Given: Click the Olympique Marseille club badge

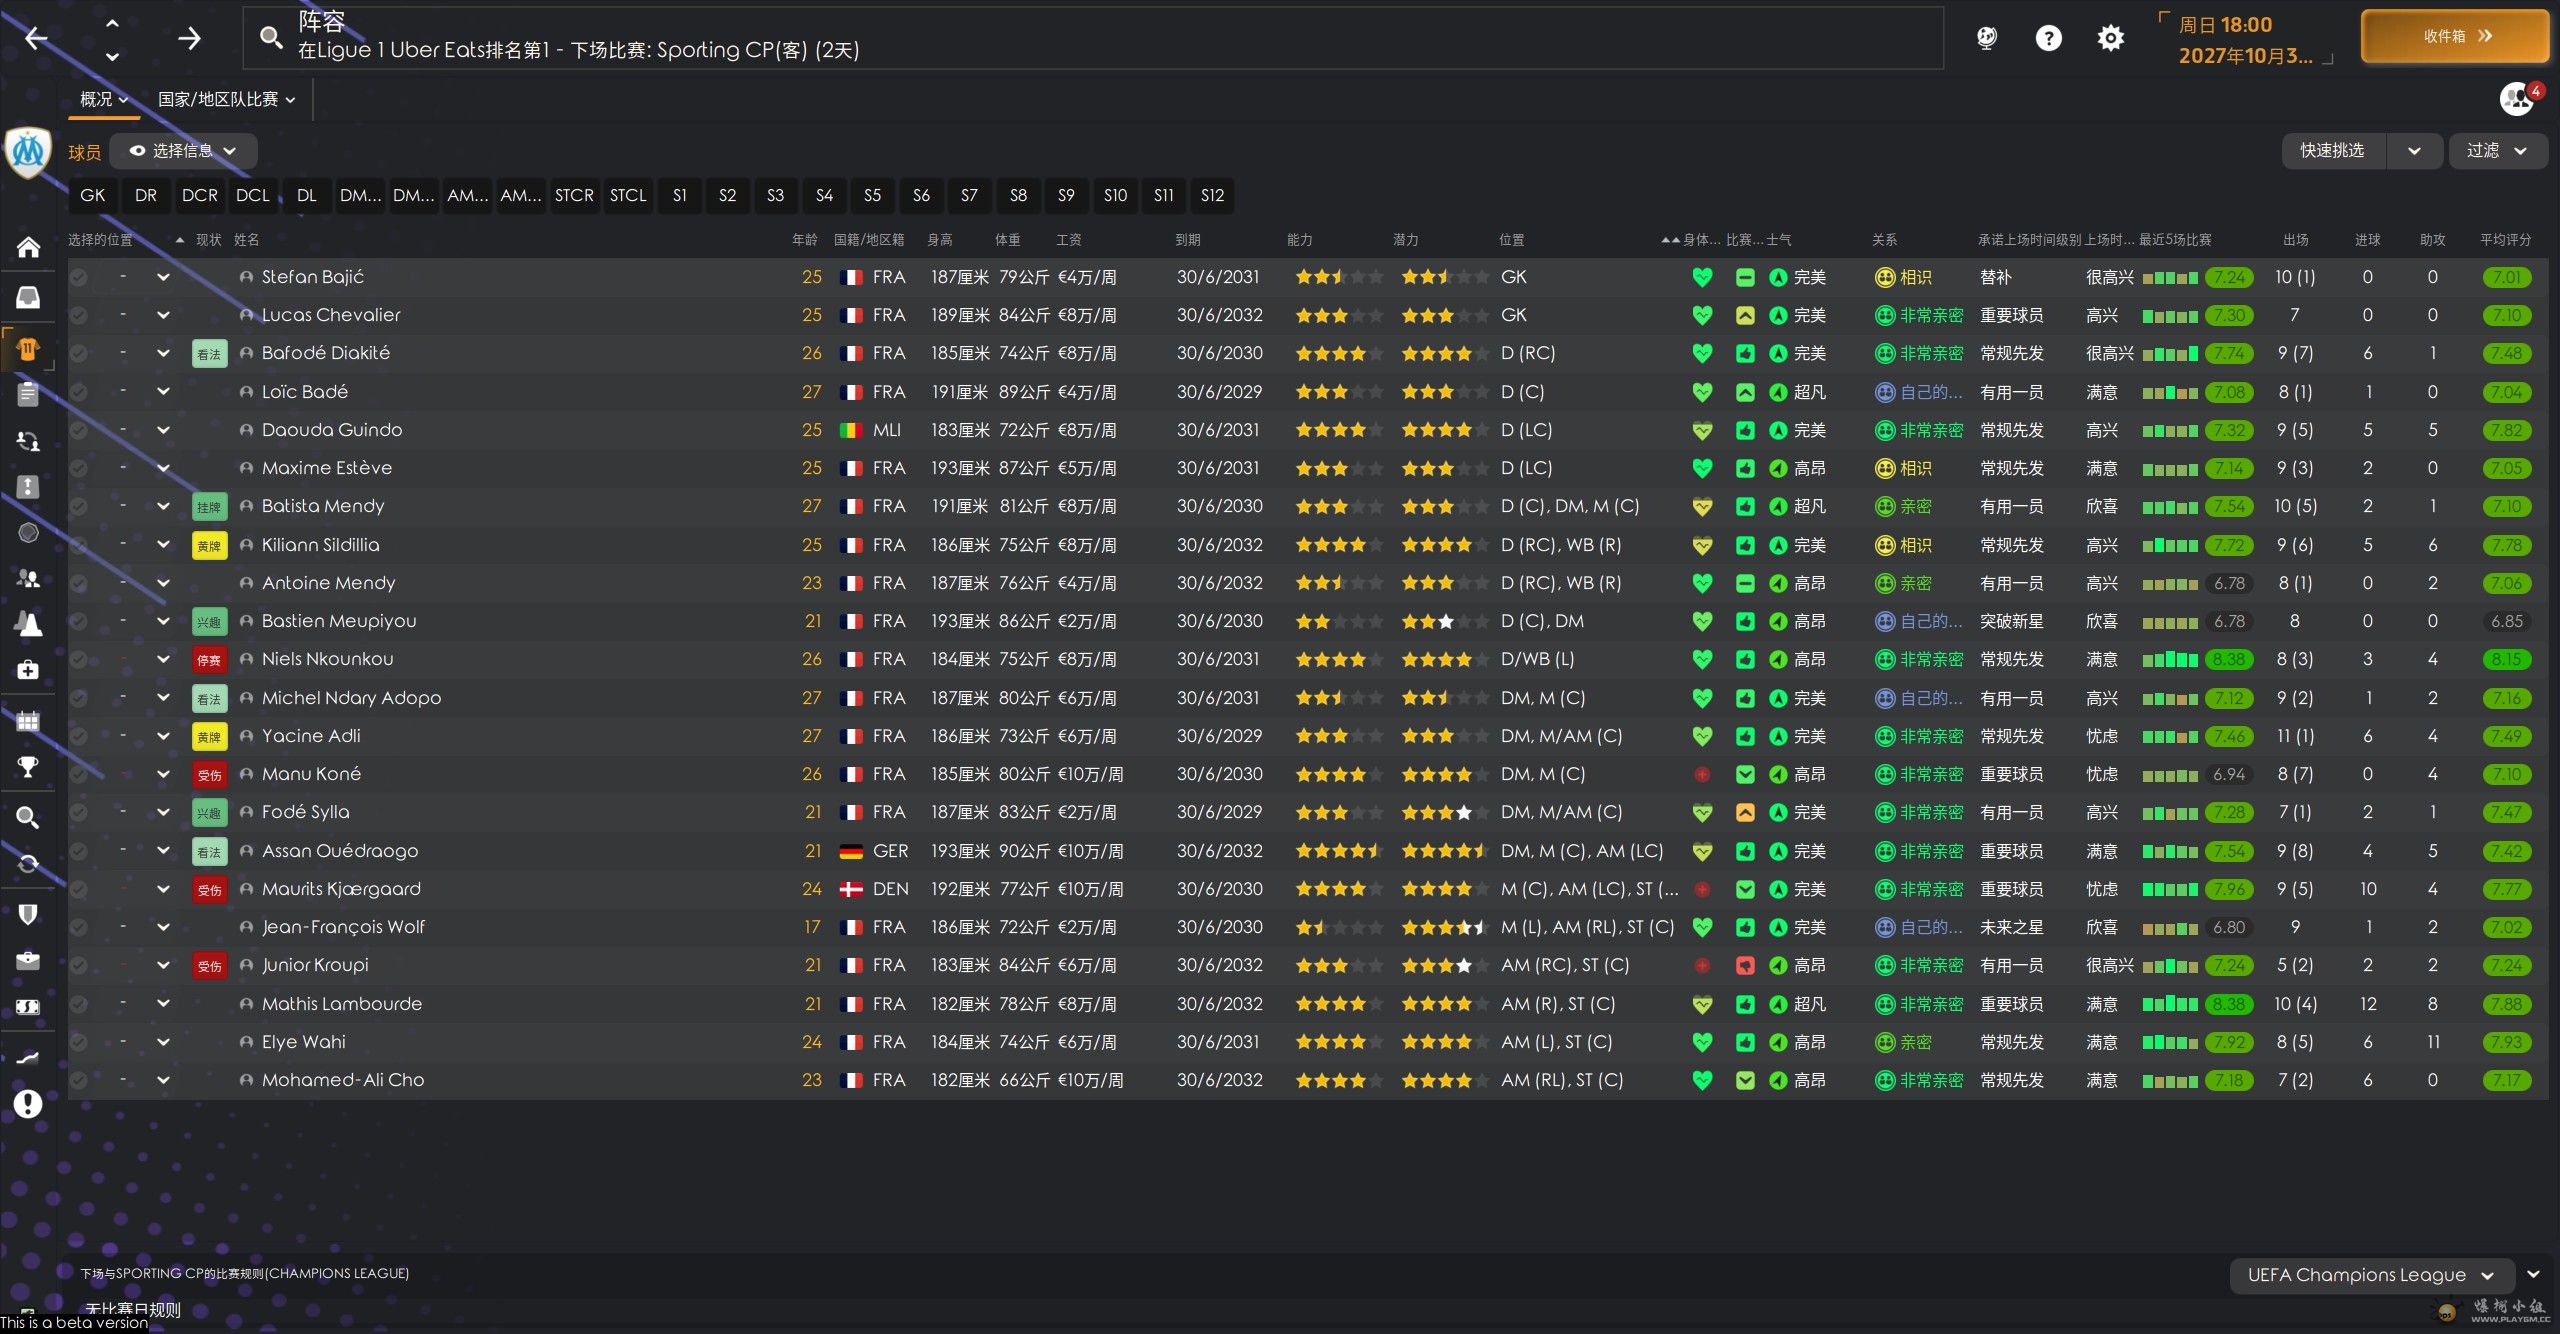Looking at the screenshot, I should click(28, 152).
